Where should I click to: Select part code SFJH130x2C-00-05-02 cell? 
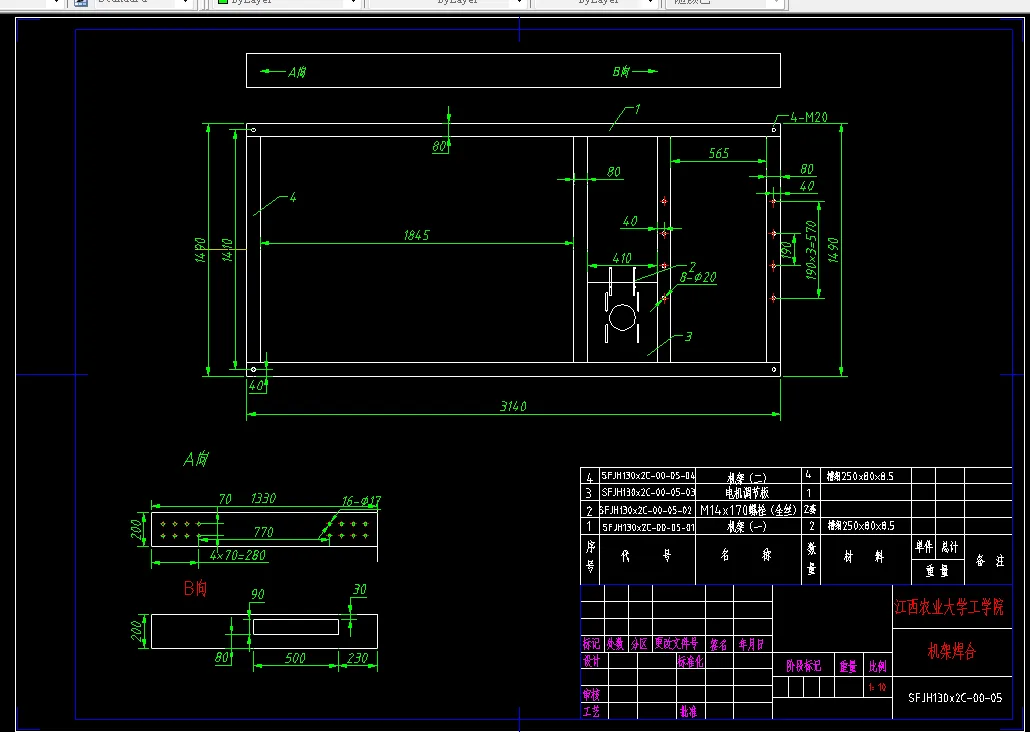(x=648, y=509)
